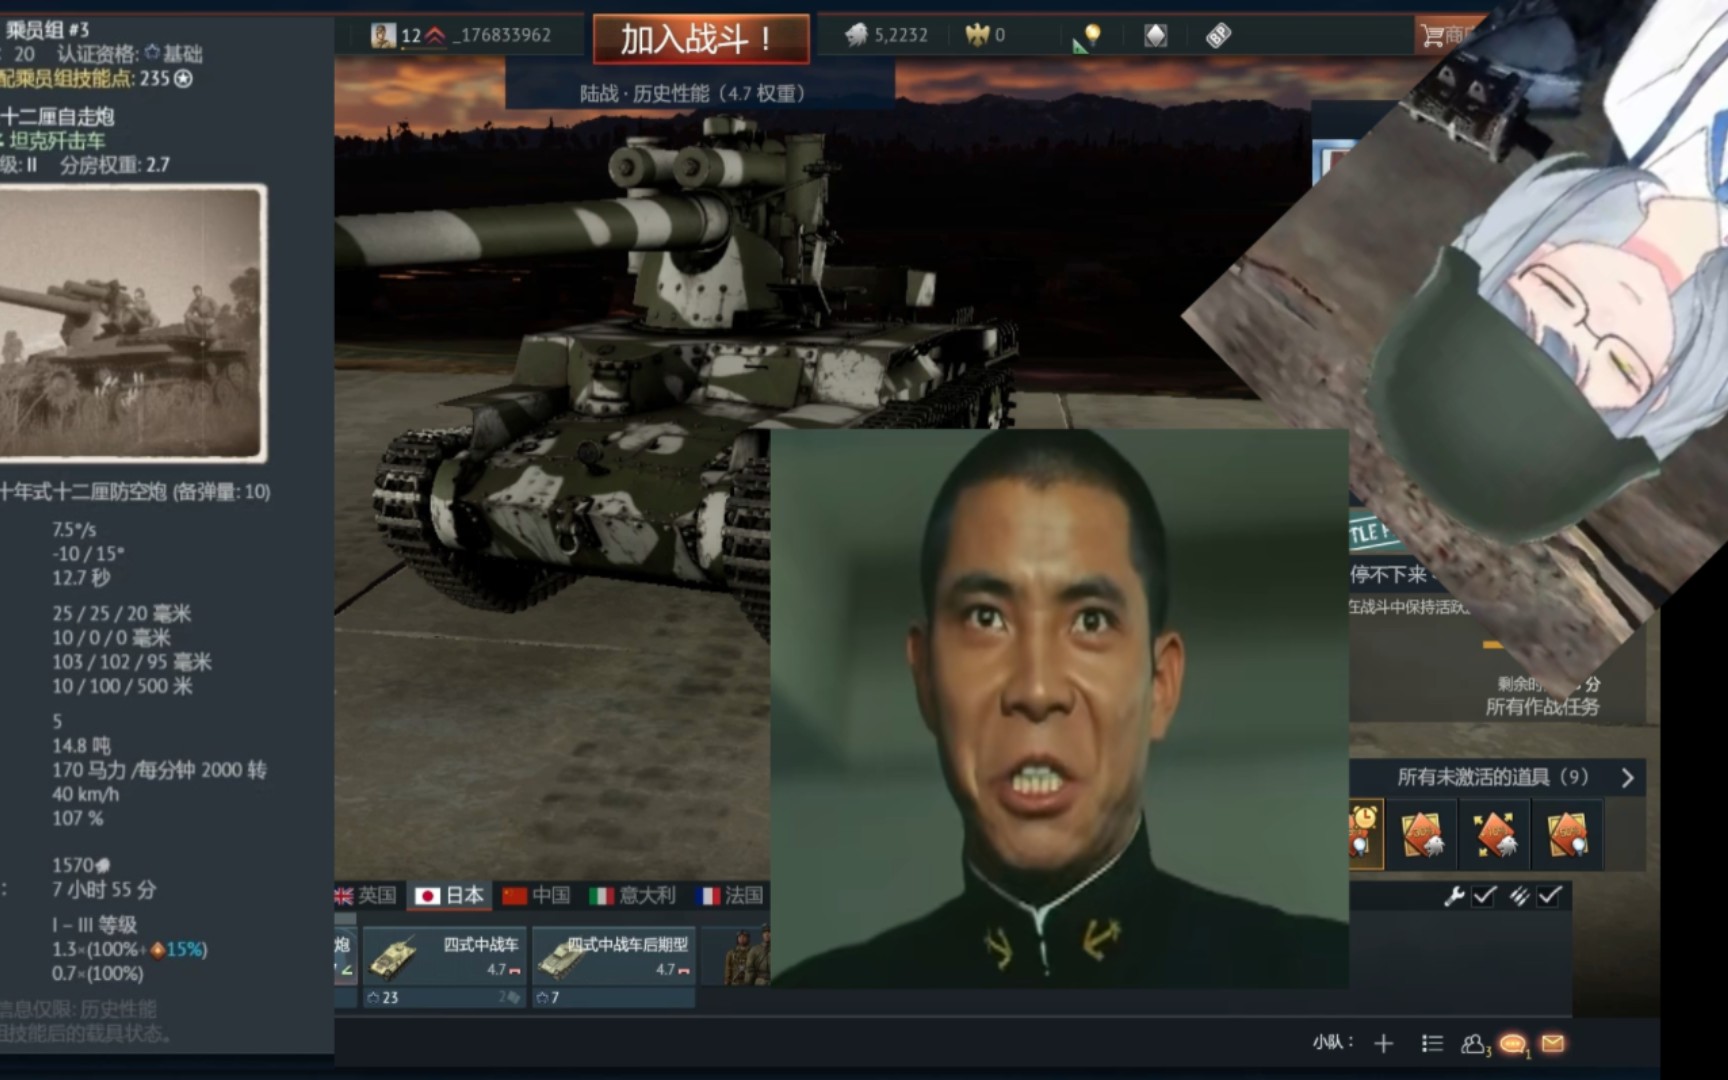Click the golden eagle currency icon

(x=976, y=36)
